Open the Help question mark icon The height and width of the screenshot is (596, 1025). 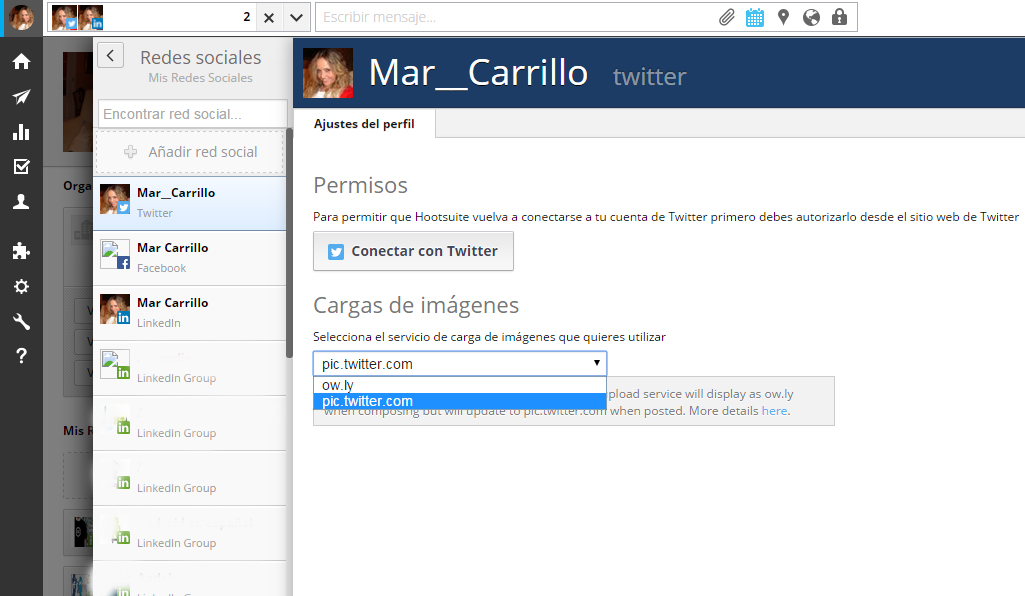pos(21,356)
